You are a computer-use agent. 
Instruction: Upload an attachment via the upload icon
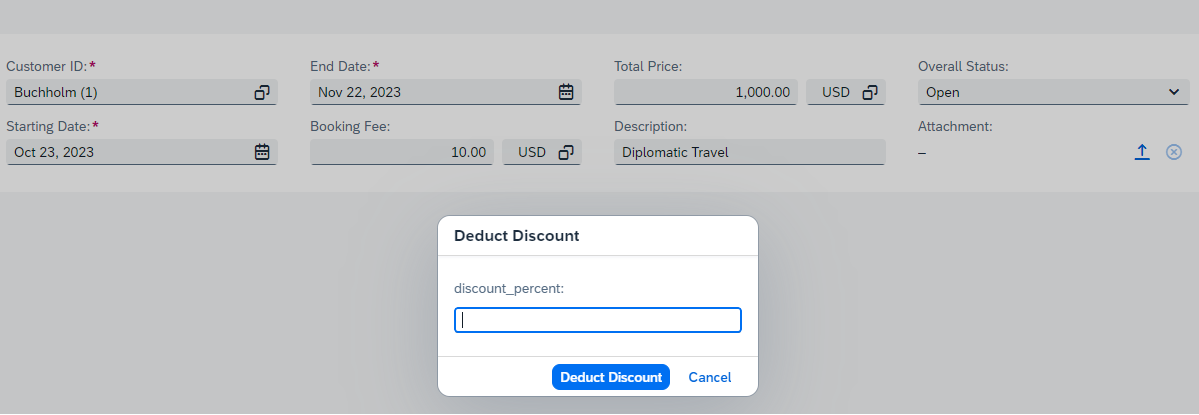pyautogui.click(x=1142, y=152)
